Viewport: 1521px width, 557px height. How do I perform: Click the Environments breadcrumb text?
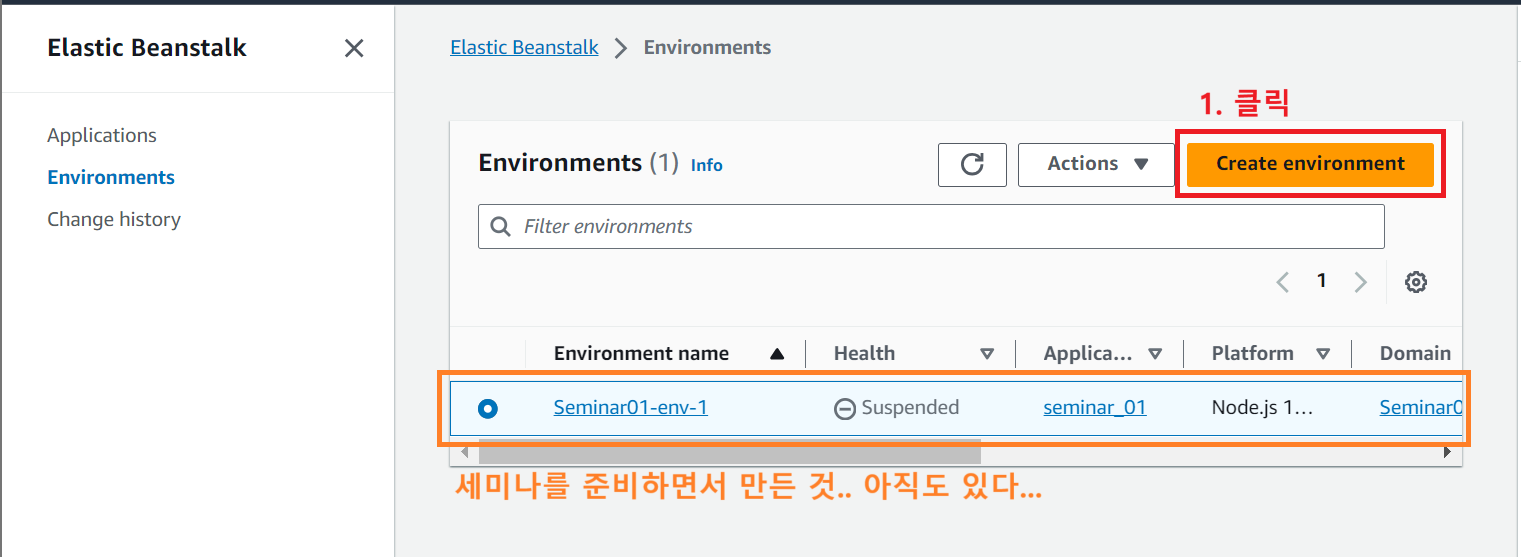707,47
